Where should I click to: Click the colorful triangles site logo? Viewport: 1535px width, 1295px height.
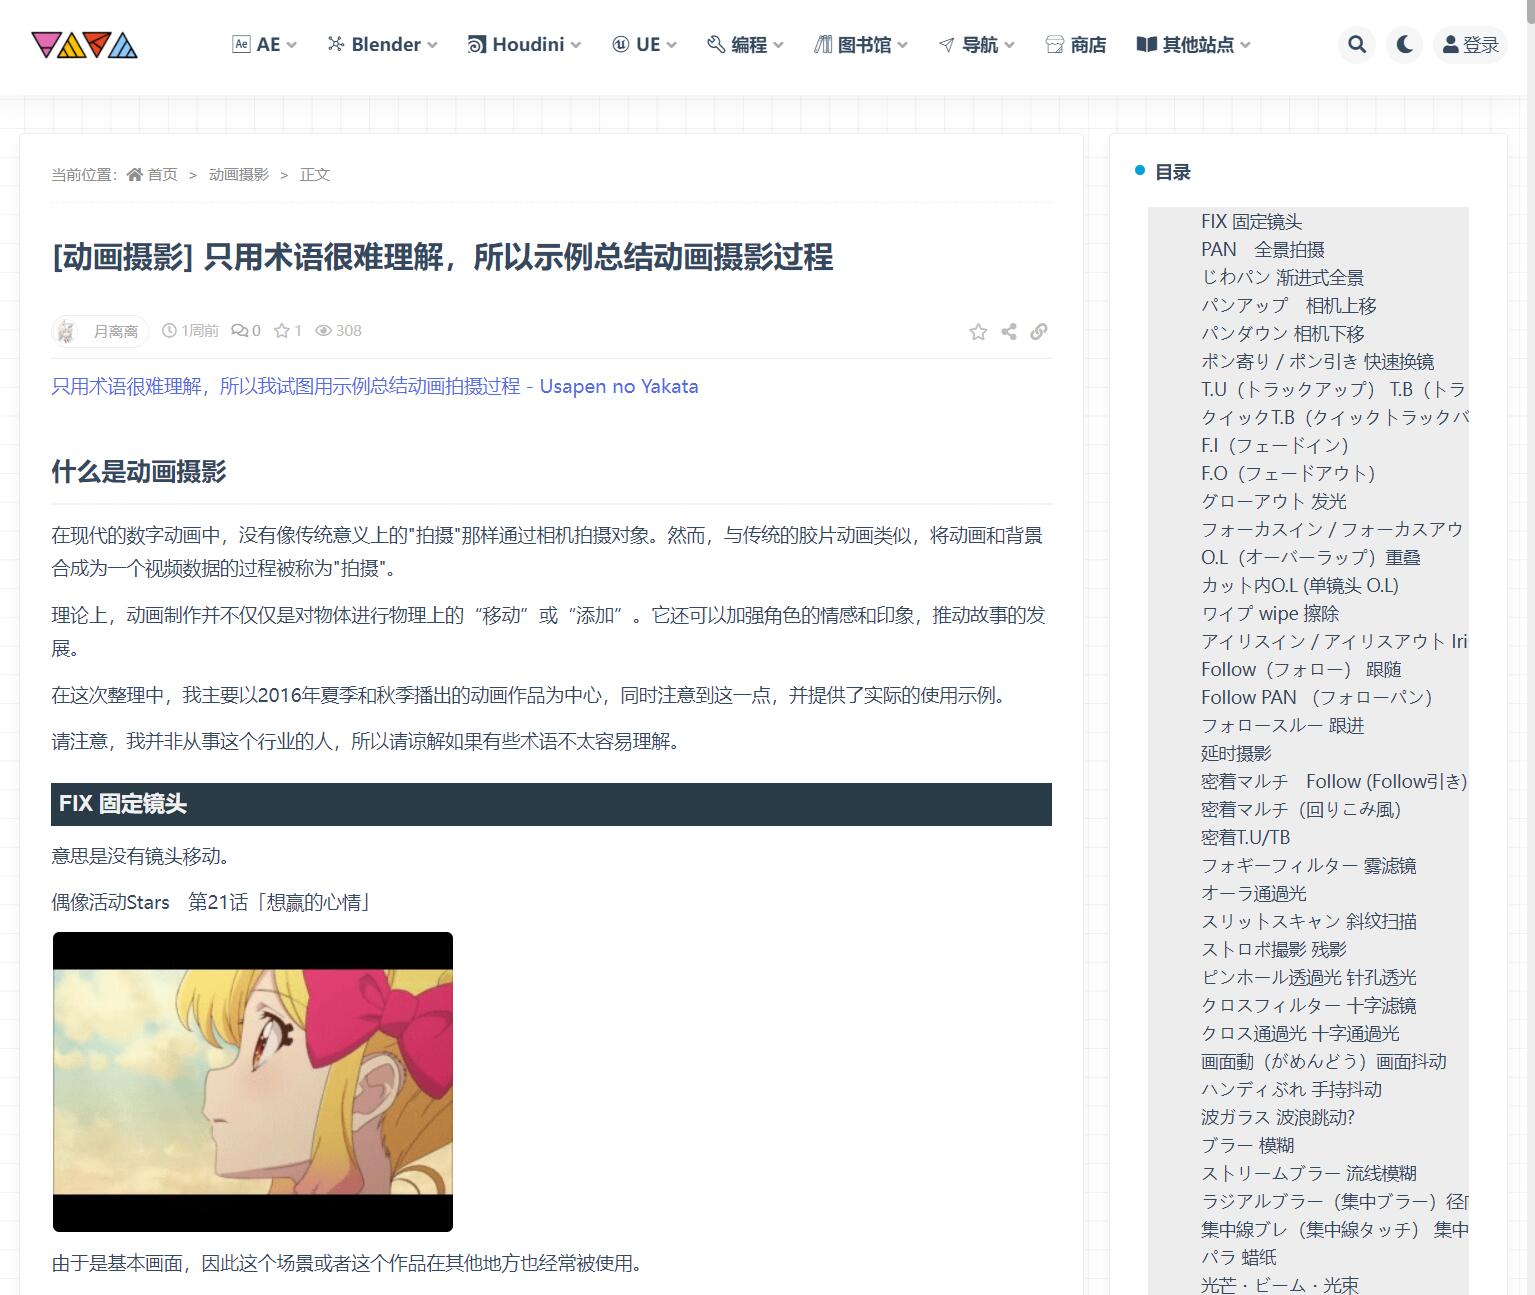coord(84,45)
